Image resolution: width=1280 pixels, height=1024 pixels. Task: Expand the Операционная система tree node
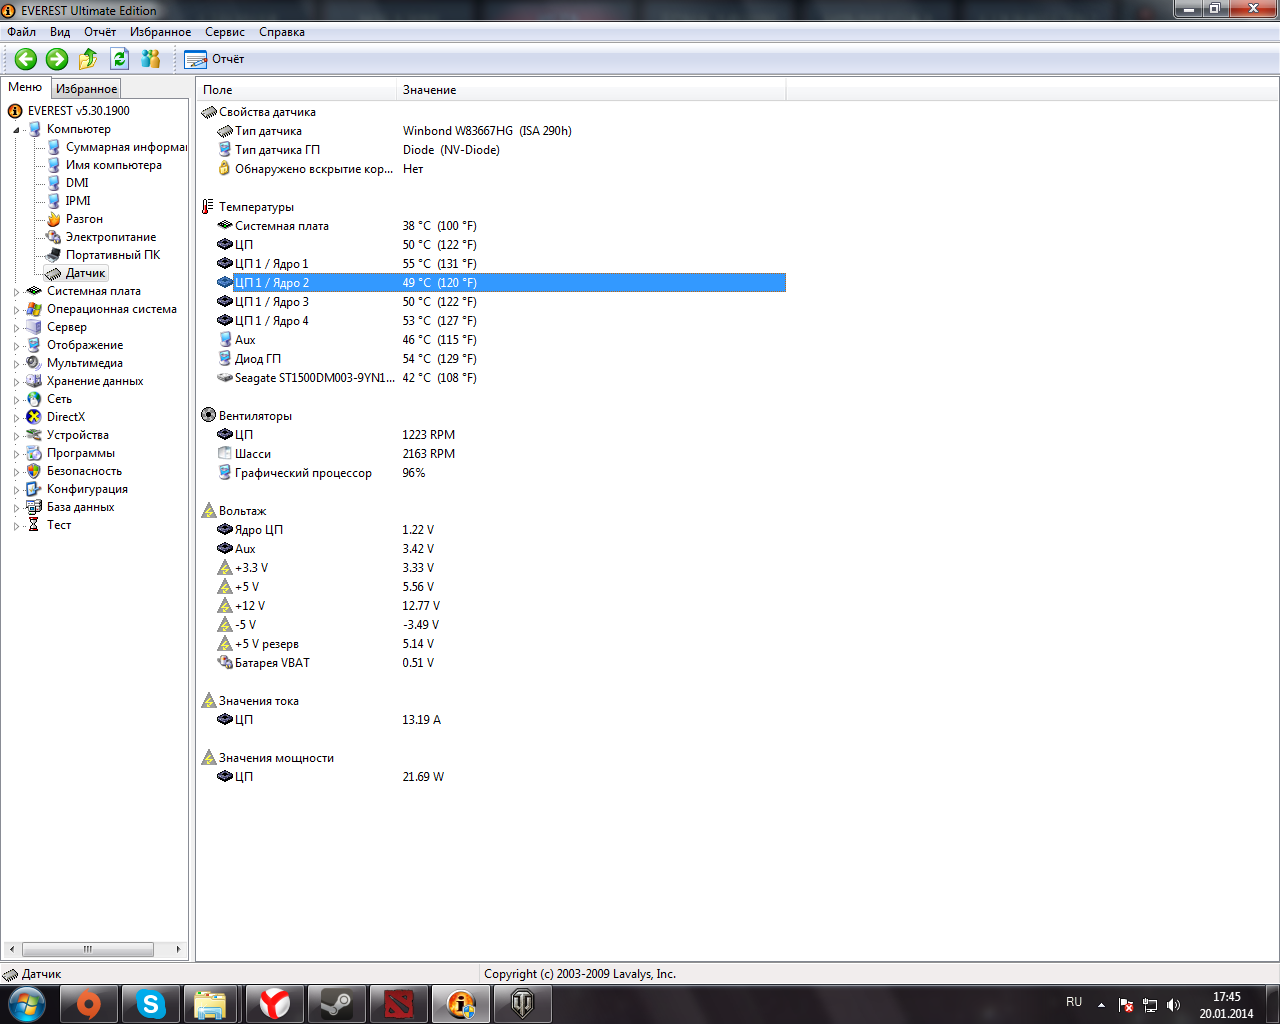pos(16,310)
